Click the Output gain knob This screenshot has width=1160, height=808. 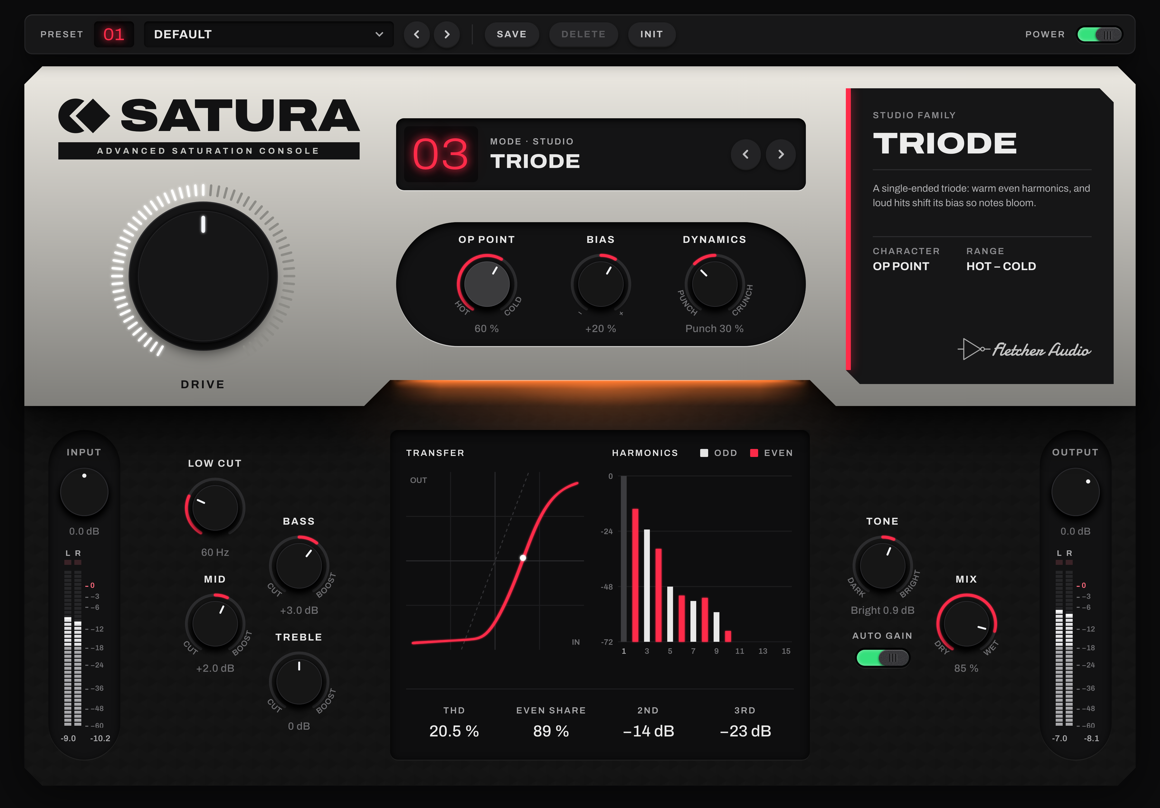click(x=1075, y=491)
